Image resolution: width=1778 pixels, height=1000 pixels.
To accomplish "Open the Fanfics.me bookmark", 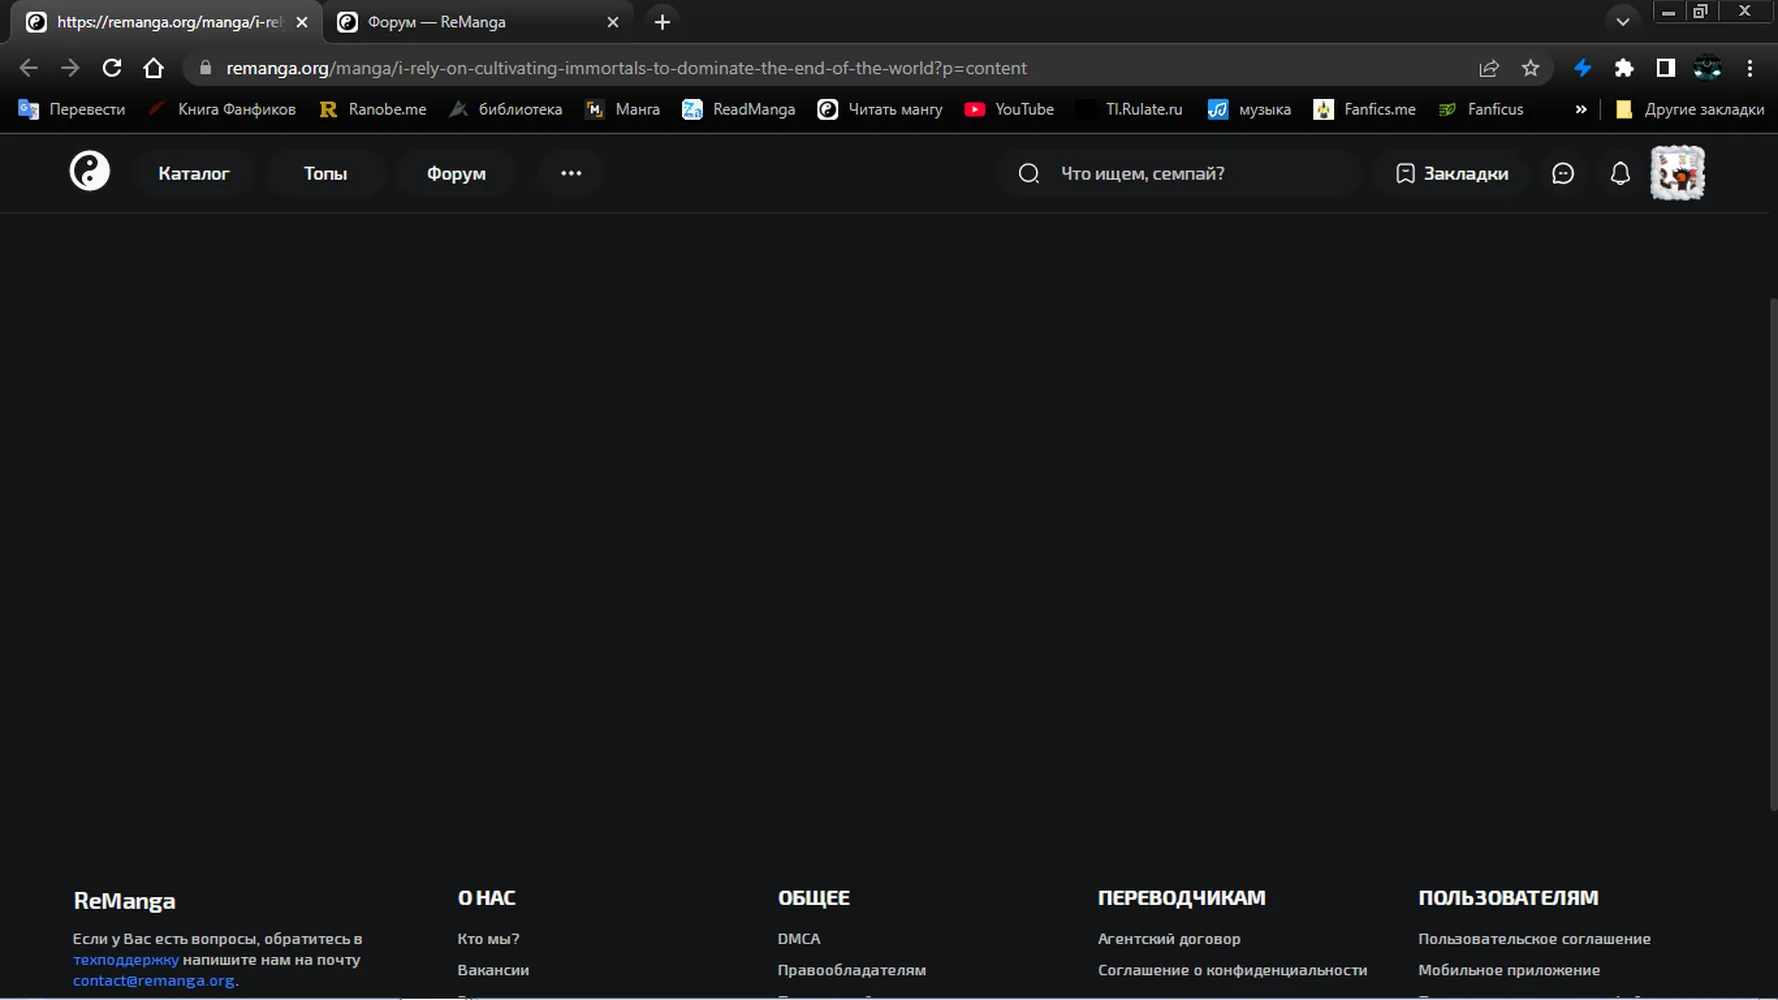I will (x=1364, y=109).
